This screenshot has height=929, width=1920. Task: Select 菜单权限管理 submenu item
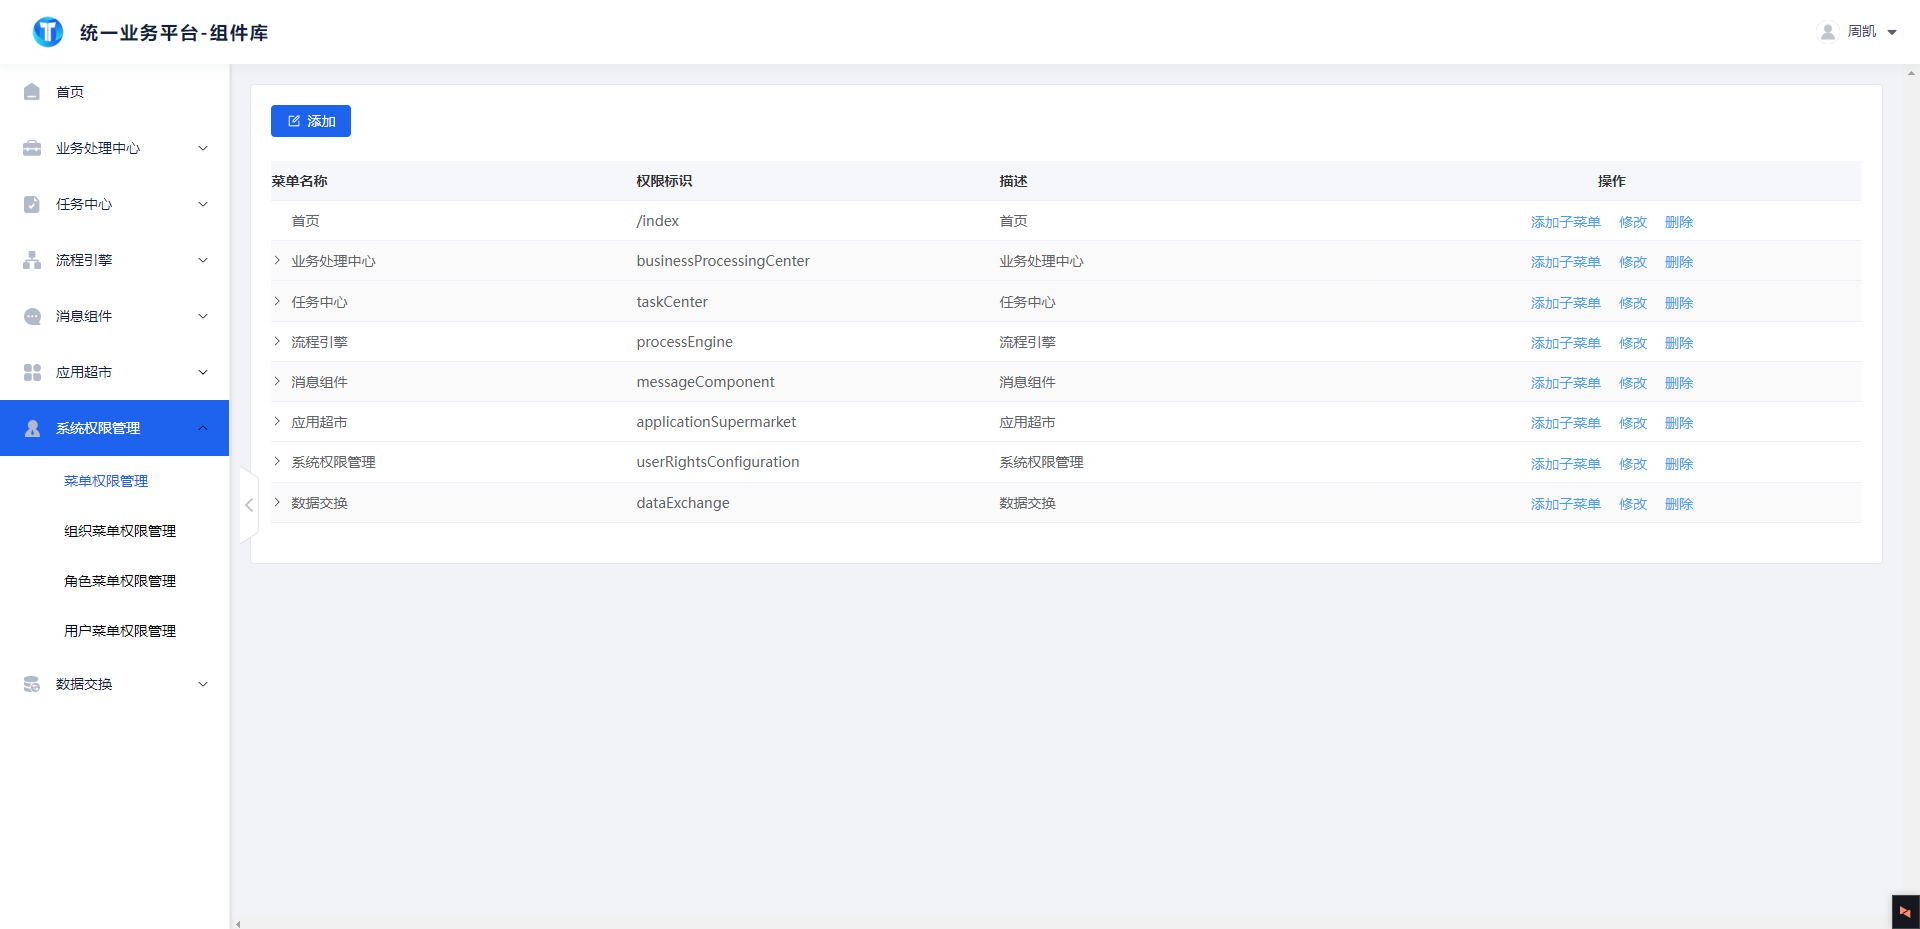106,481
